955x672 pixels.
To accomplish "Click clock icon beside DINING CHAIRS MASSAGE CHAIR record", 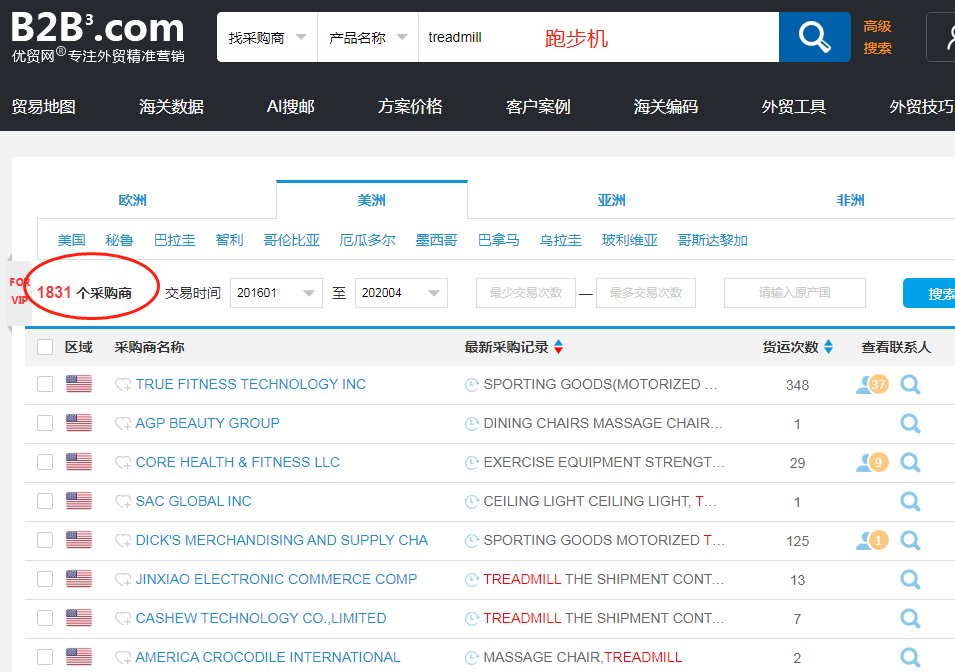I will pos(472,423).
